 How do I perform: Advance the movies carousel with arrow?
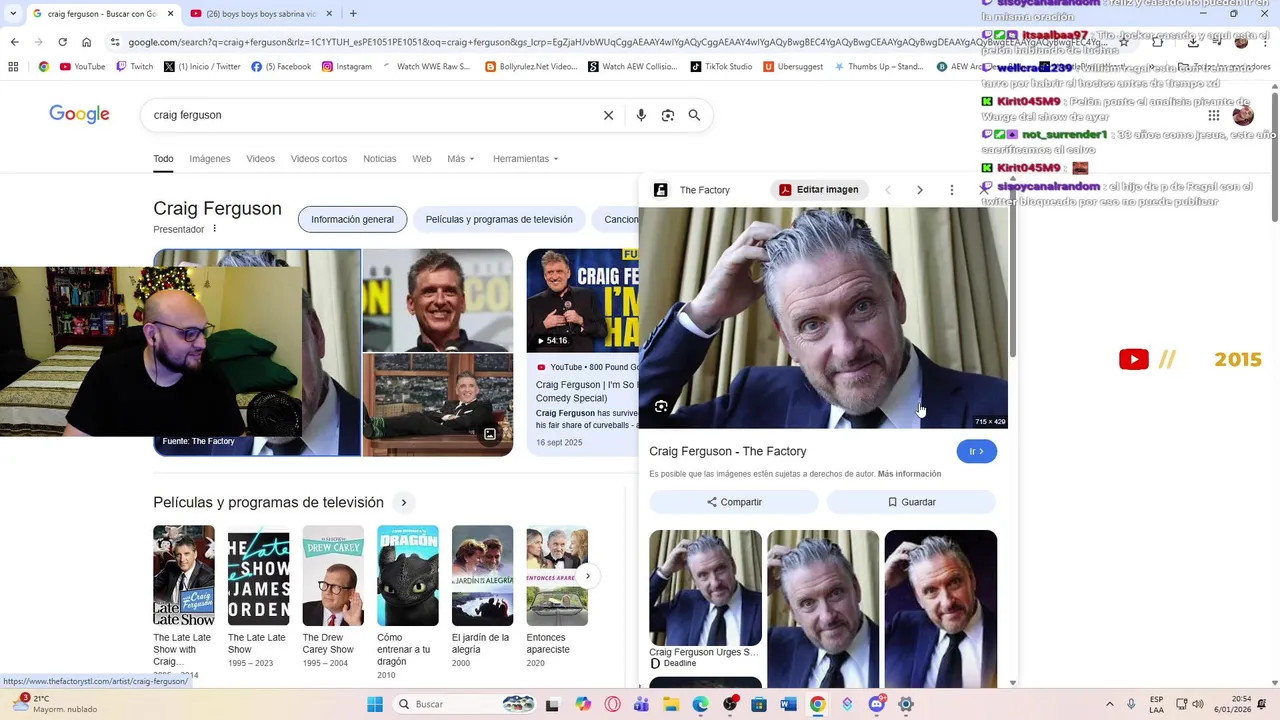pyautogui.click(x=588, y=575)
